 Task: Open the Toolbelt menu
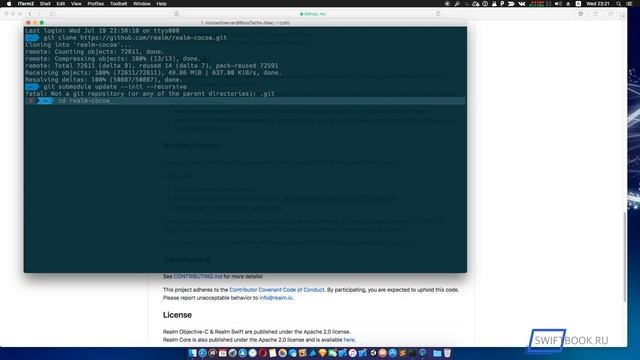118,4
